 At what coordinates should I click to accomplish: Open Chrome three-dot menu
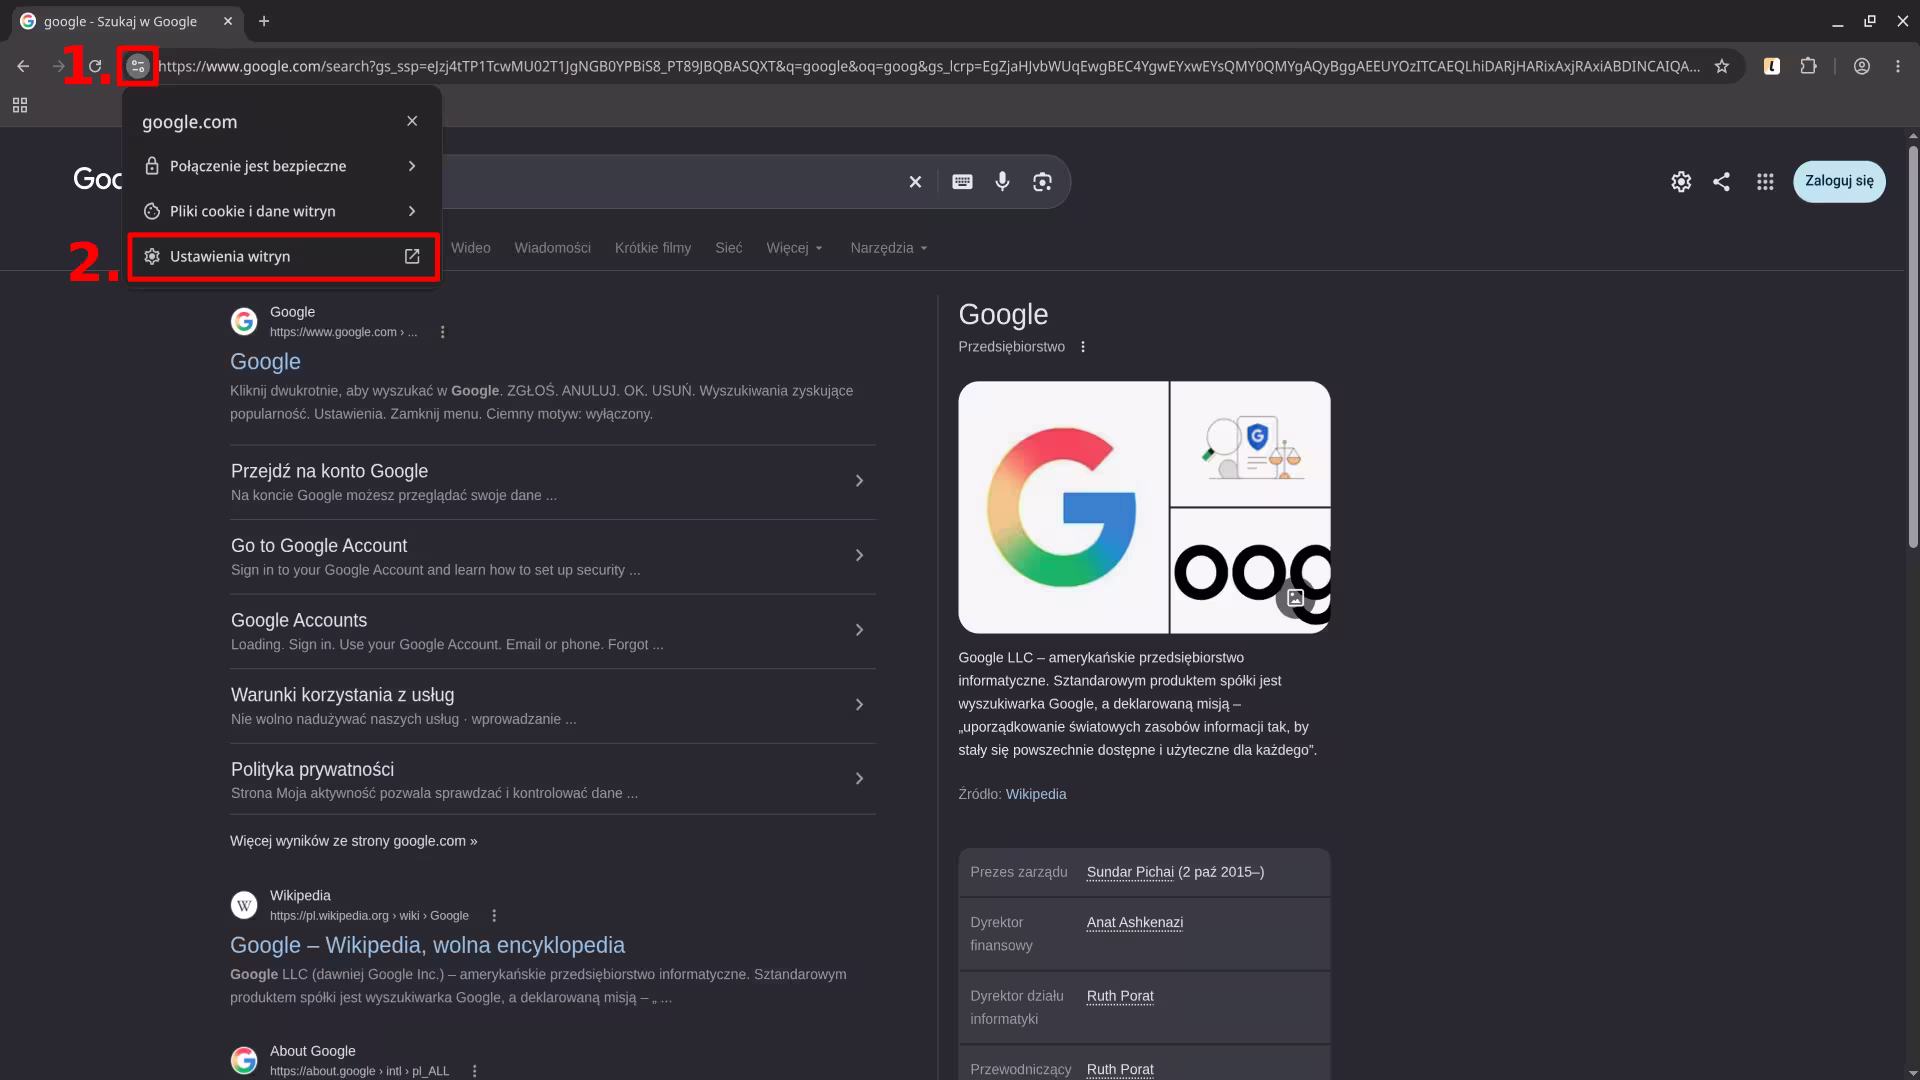[x=1898, y=67]
